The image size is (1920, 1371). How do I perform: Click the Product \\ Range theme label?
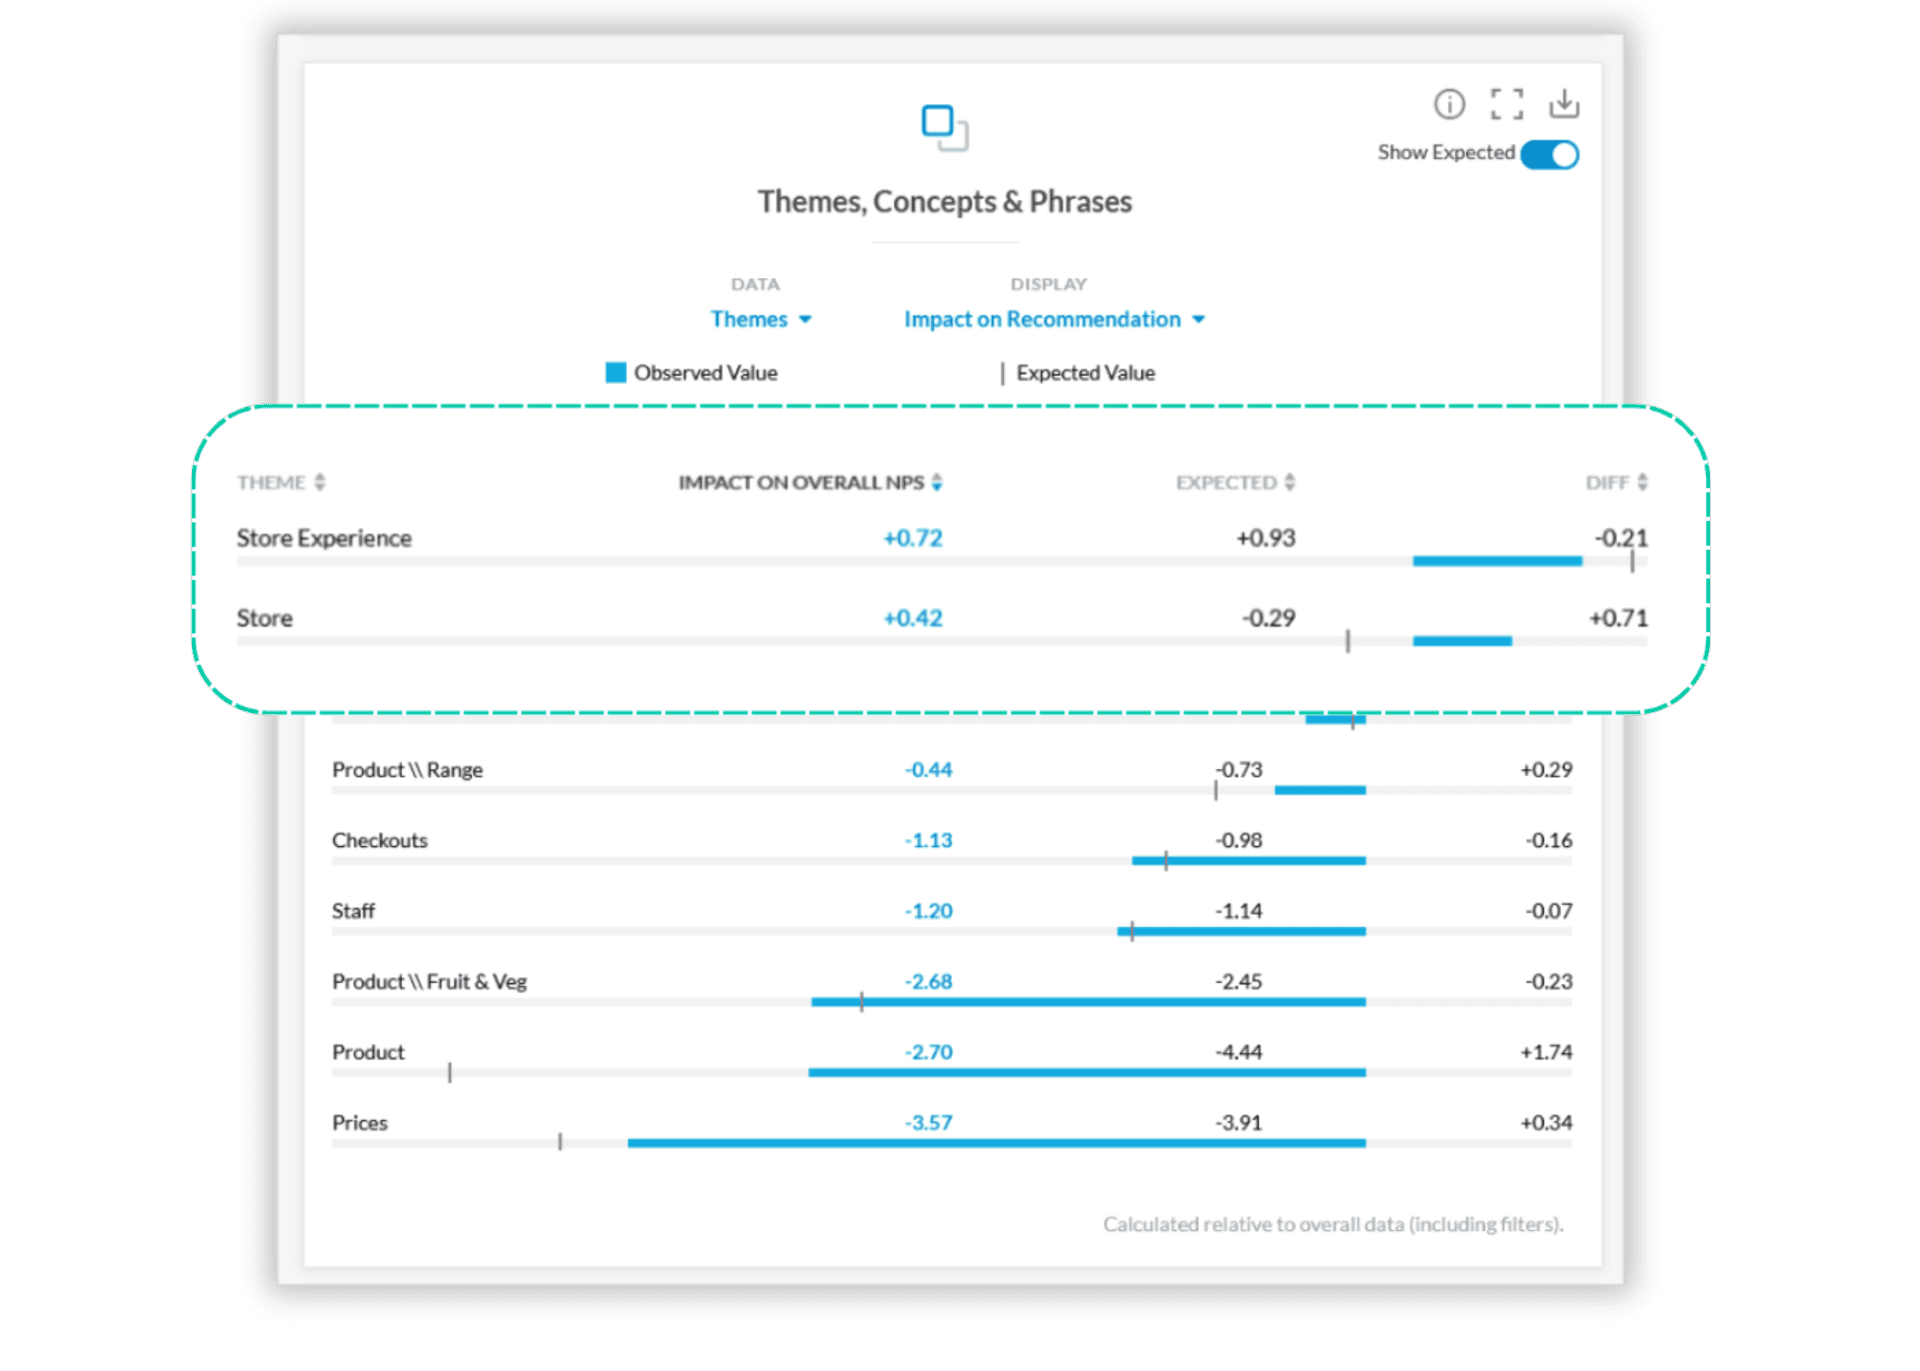407,770
